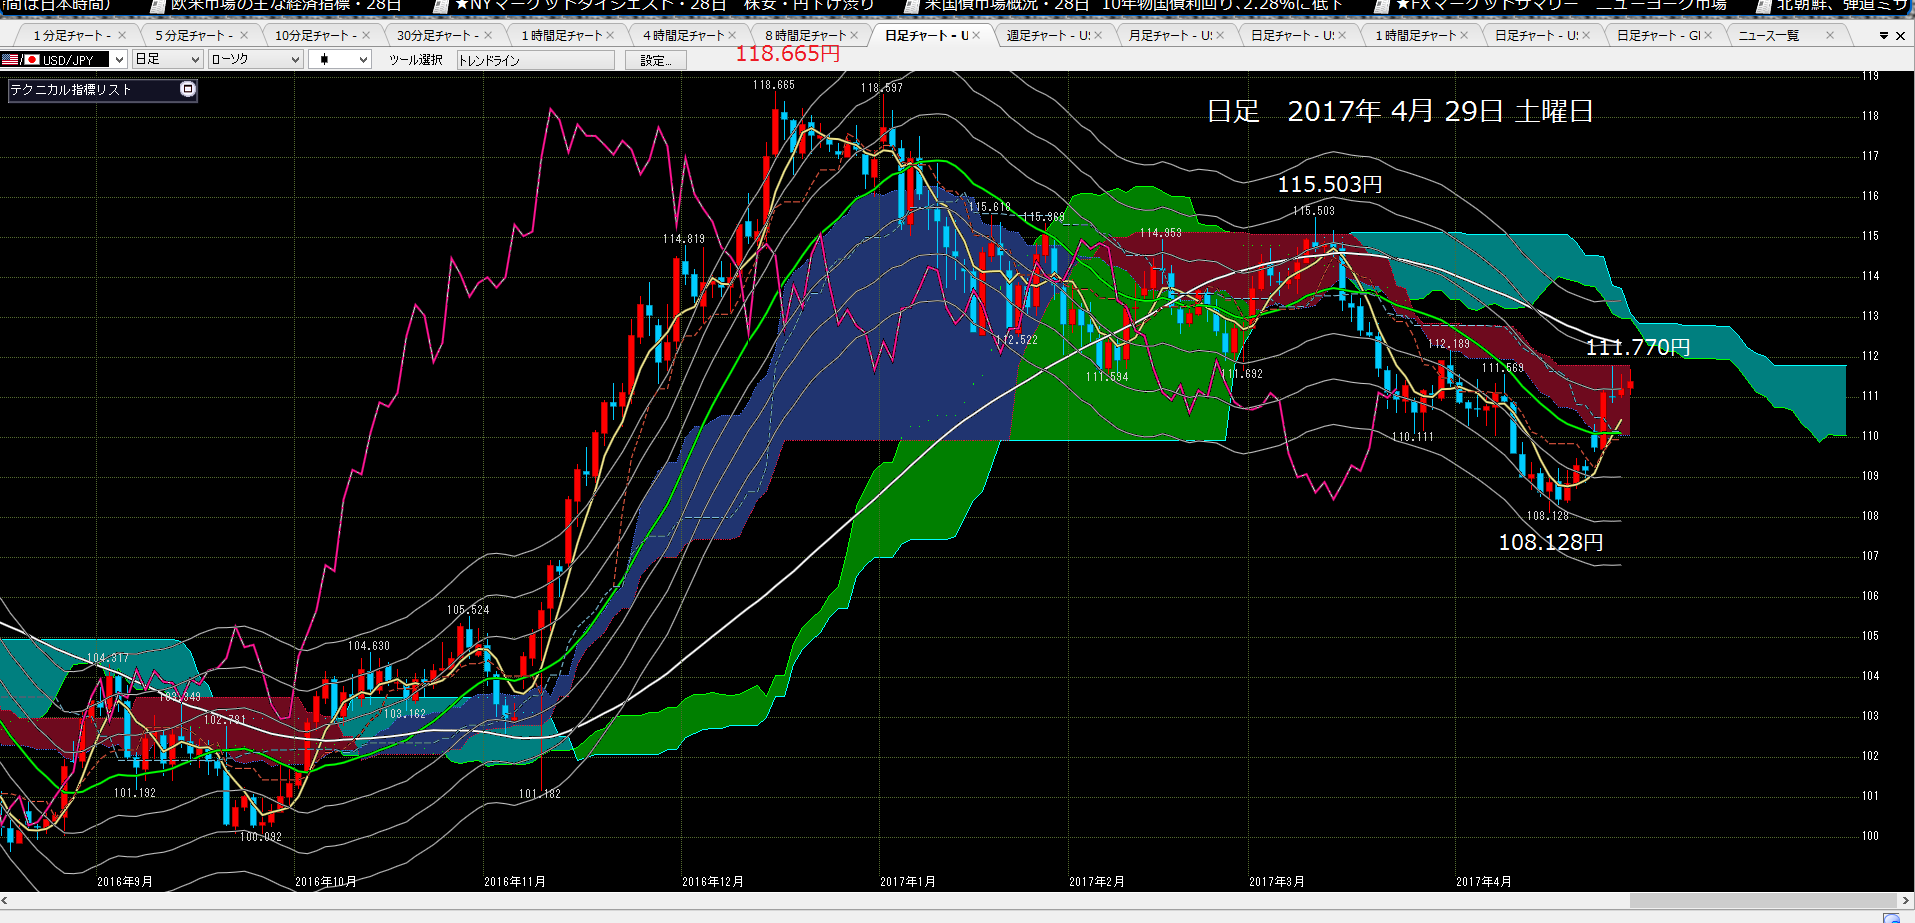Switch to the 4時間足チャート tab
The width and height of the screenshot is (1915, 923).
pos(684,36)
